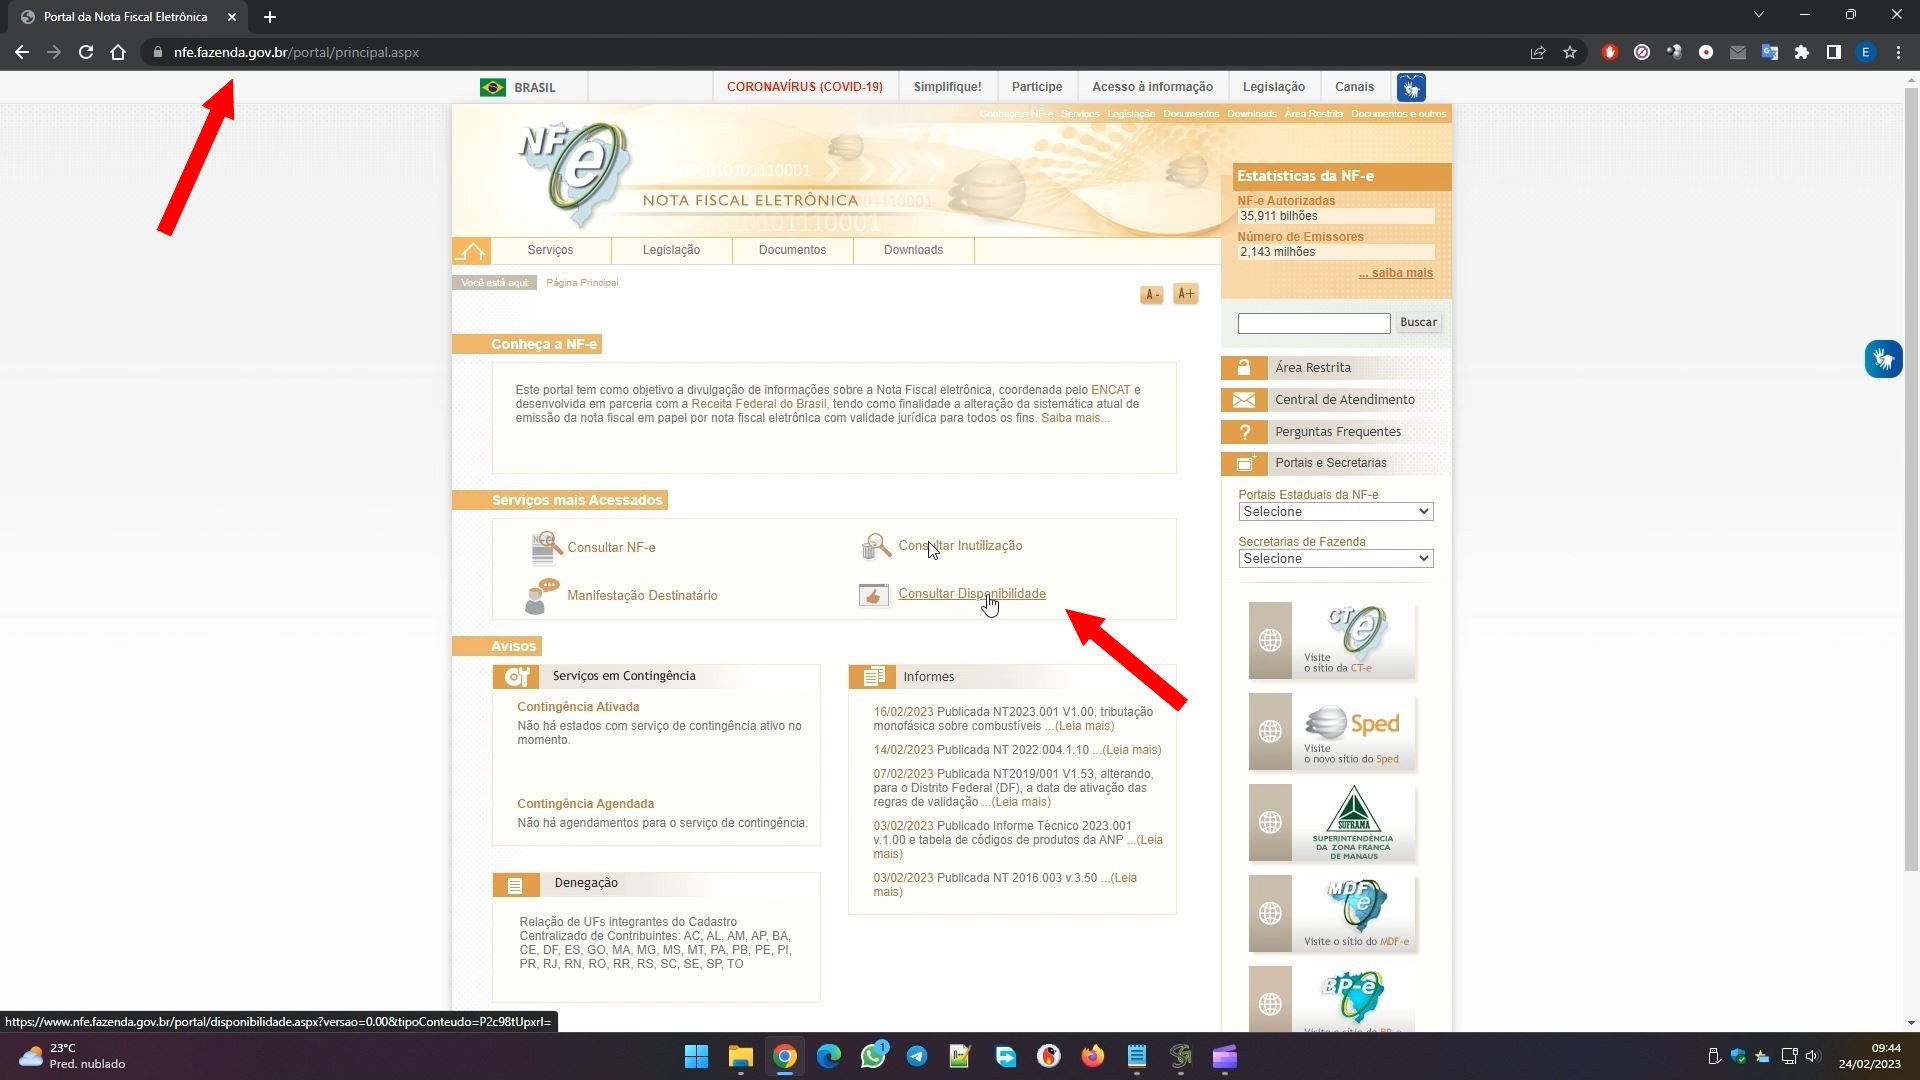This screenshot has height=1080, width=1920.
Task: Open the Chrome three-dot menu
Action: click(x=1898, y=52)
